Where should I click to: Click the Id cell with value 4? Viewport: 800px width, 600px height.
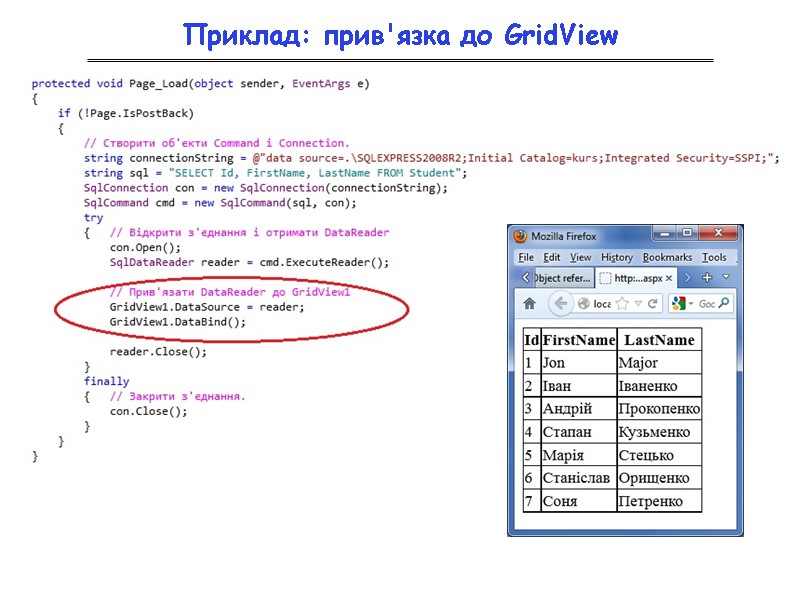(x=532, y=432)
